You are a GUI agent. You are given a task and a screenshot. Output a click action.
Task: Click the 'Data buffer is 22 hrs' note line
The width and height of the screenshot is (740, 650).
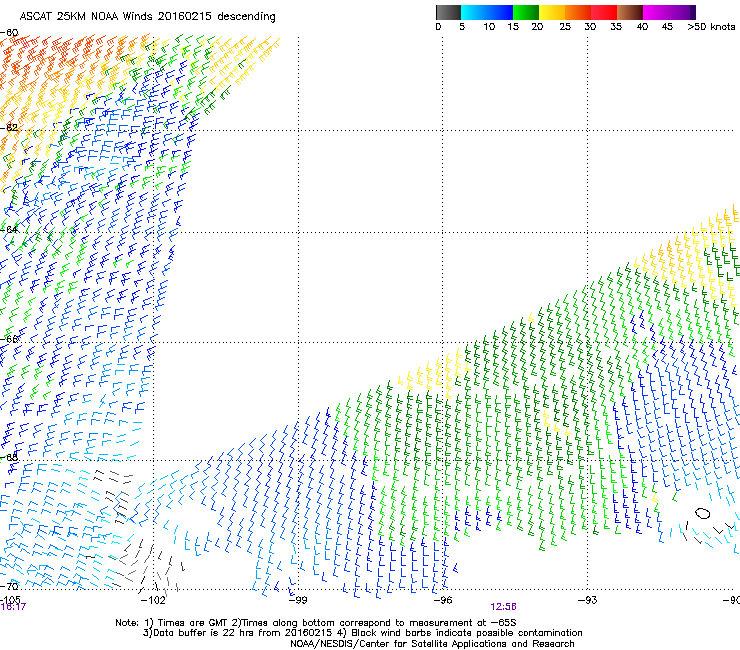pyautogui.click(x=362, y=633)
